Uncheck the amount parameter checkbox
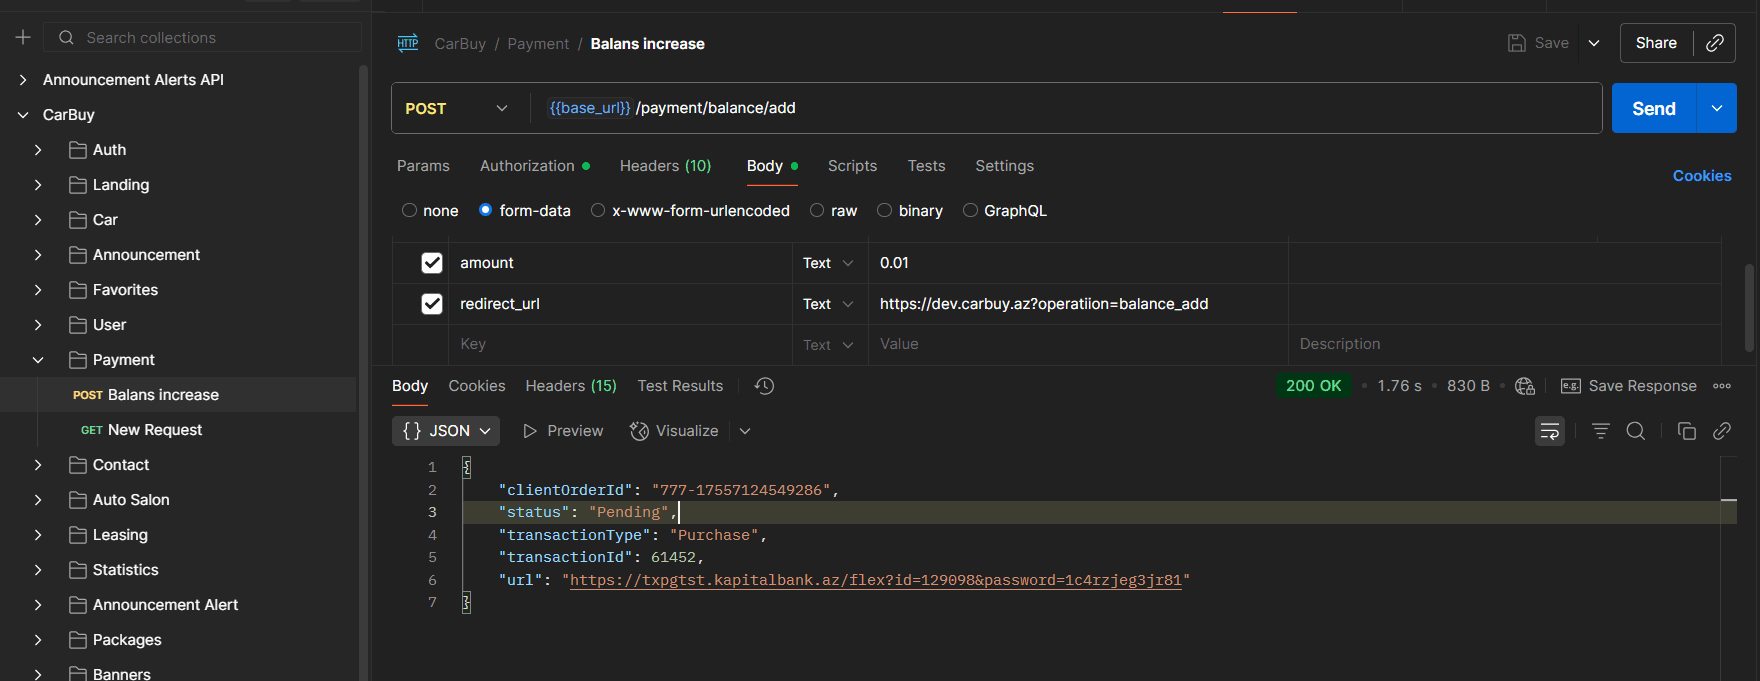Viewport: 1760px width, 681px height. (x=432, y=263)
